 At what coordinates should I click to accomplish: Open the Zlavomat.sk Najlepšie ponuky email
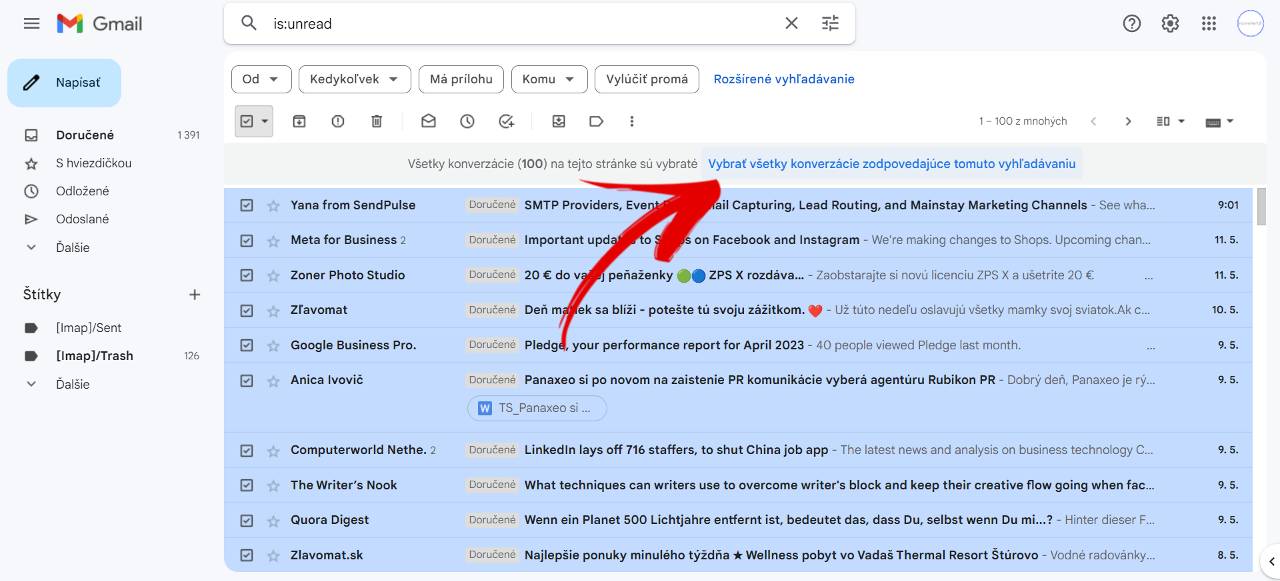[738, 555]
